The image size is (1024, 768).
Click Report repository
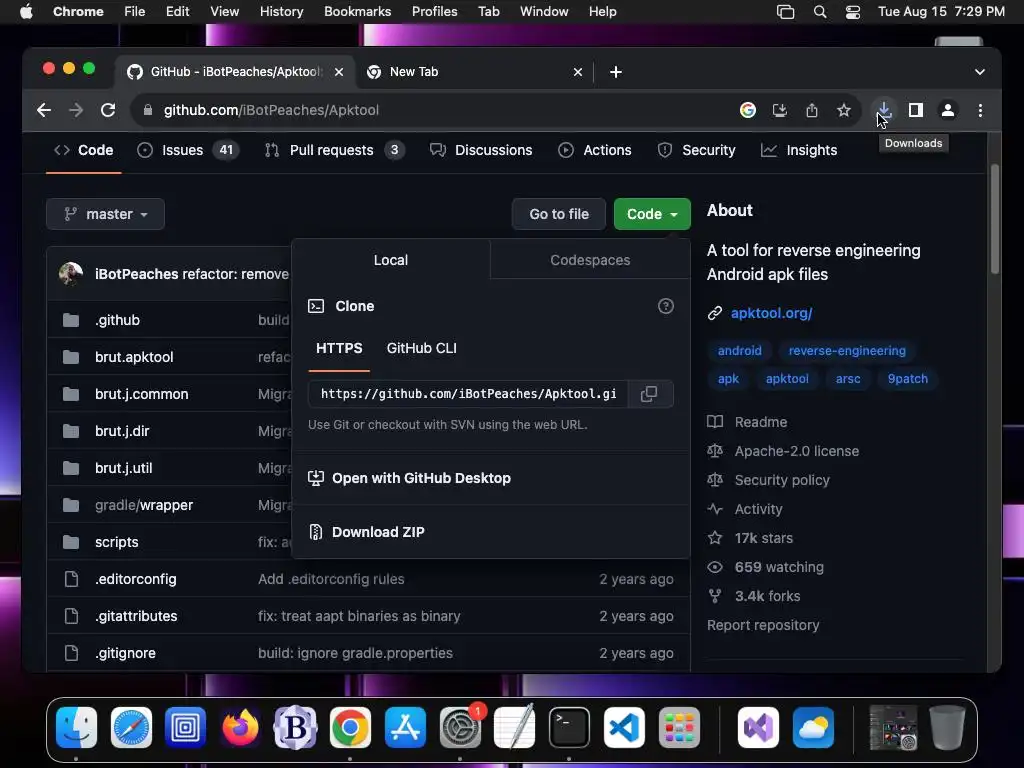pyautogui.click(x=763, y=625)
